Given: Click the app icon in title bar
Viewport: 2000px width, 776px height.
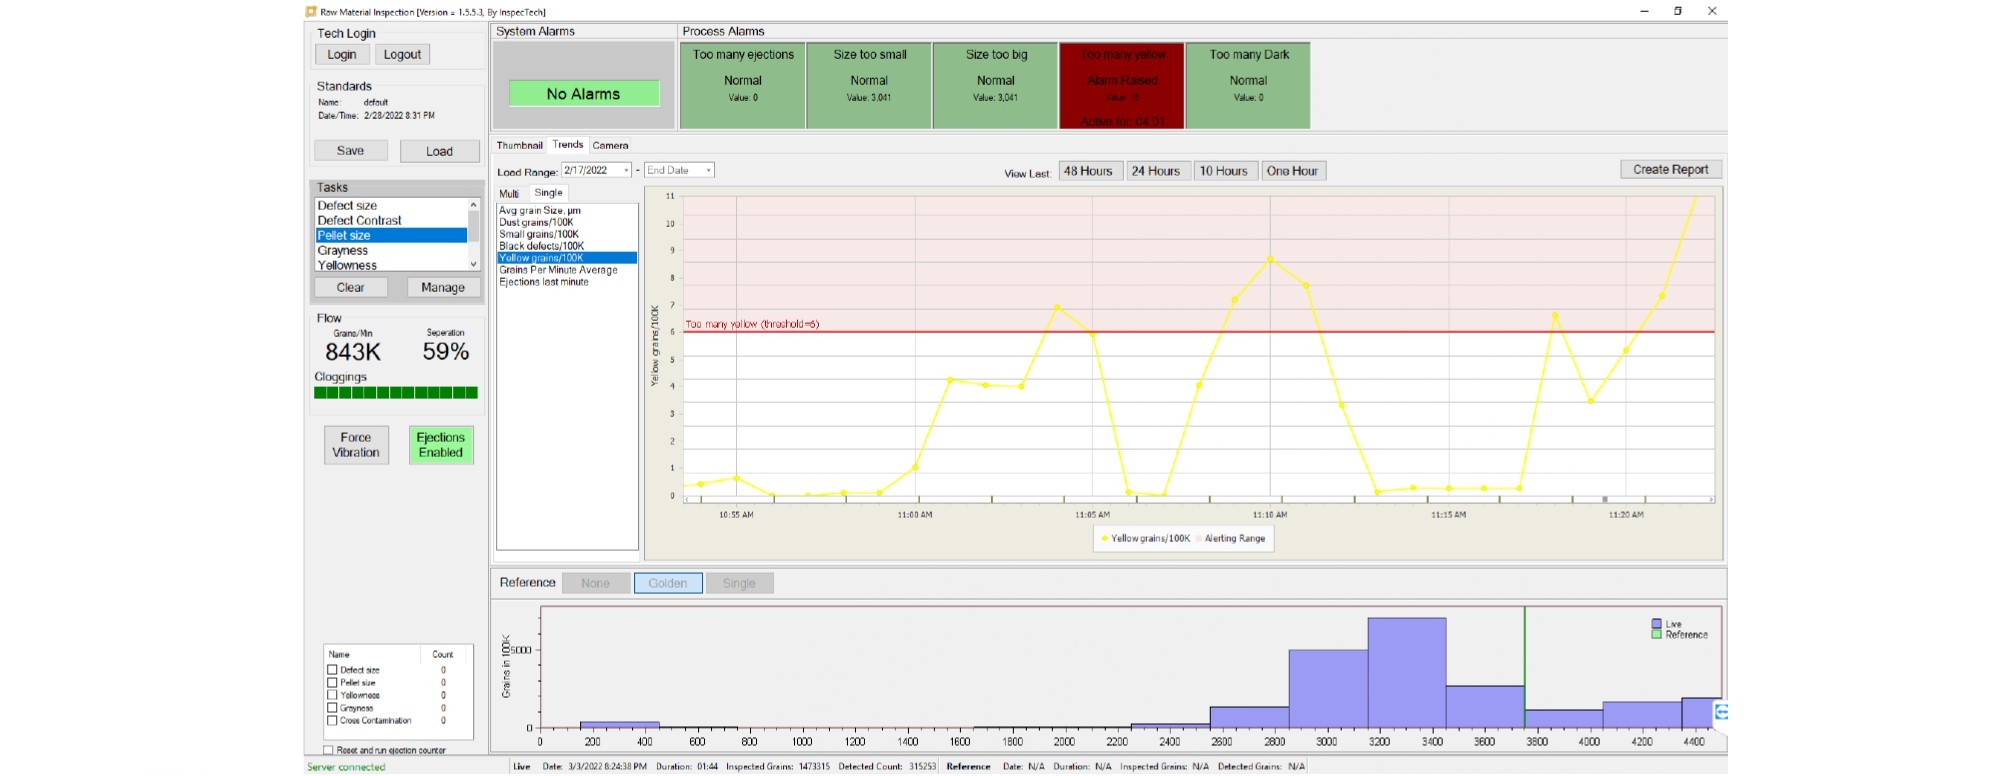Looking at the screenshot, I should 312,12.
